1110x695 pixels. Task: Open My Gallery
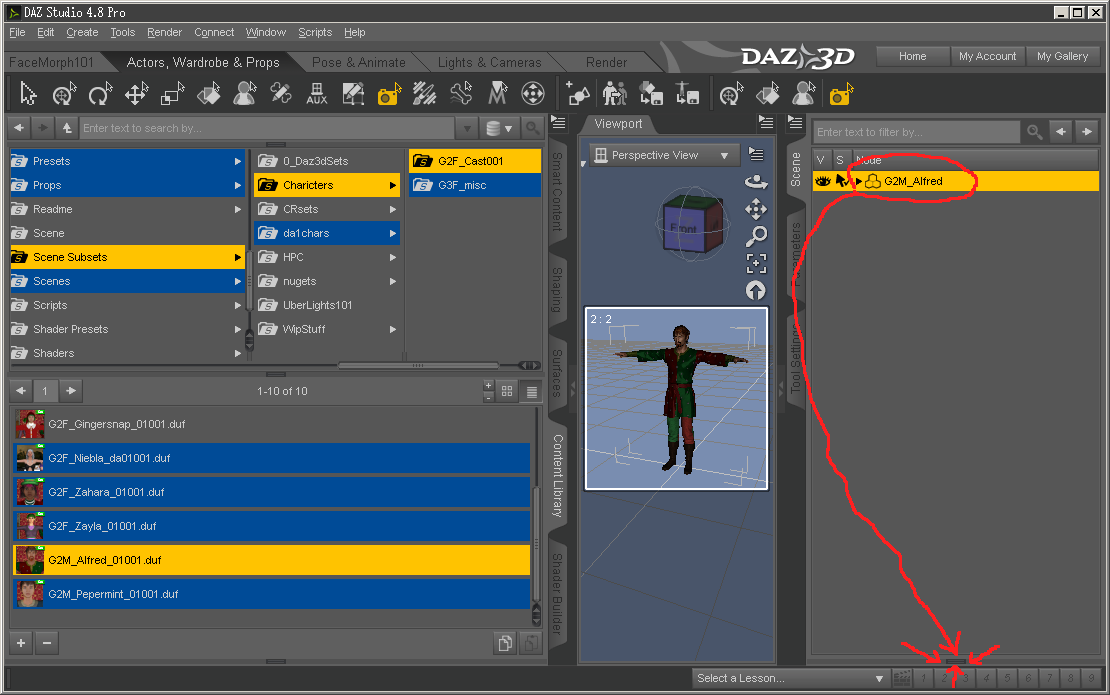pos(1063,57)
